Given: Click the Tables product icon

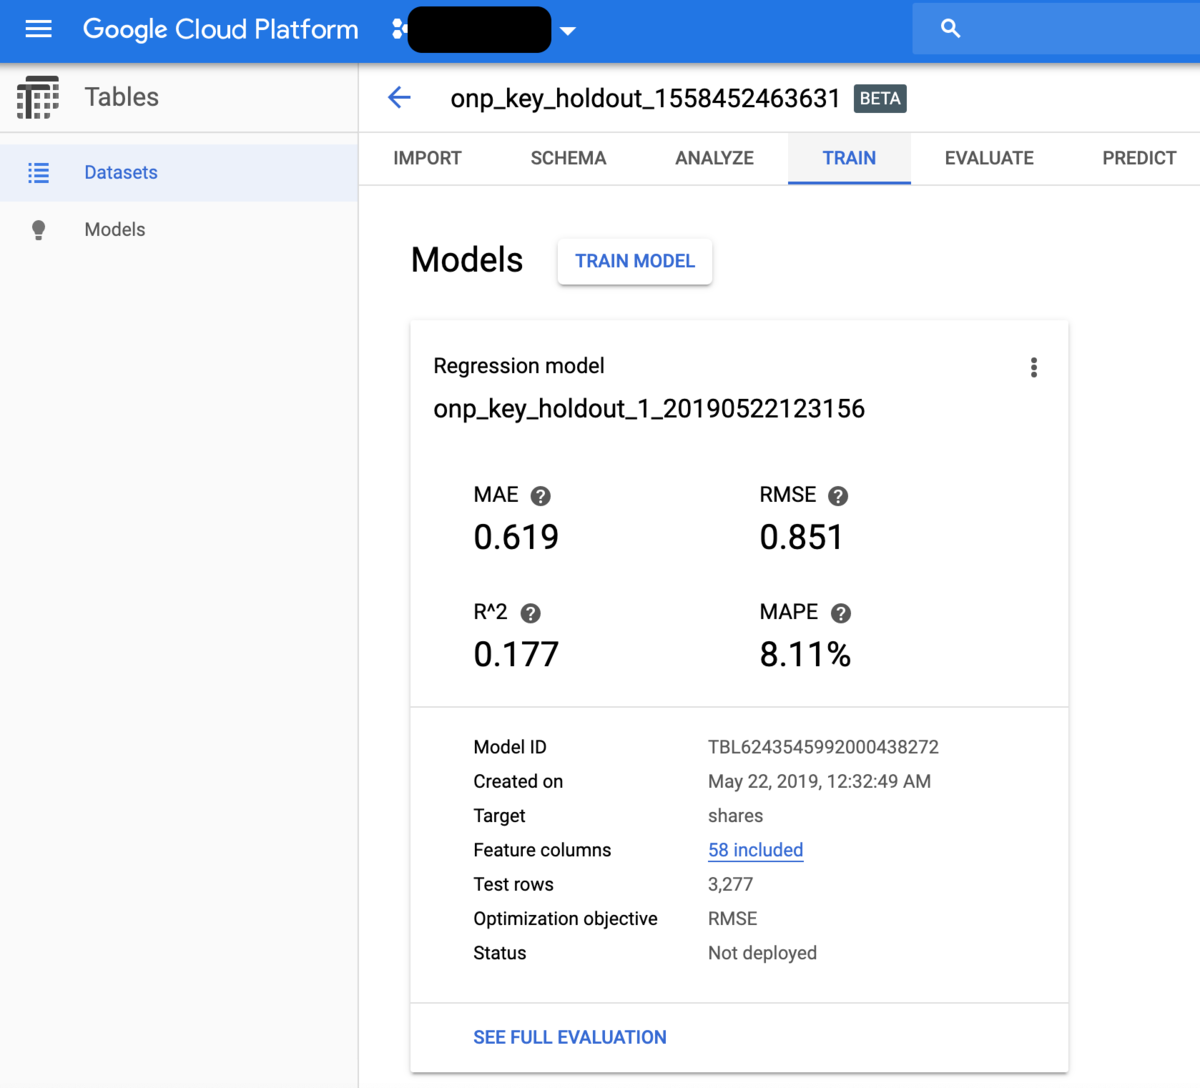Looking at the screenshot, I should (x=38, y=97).
